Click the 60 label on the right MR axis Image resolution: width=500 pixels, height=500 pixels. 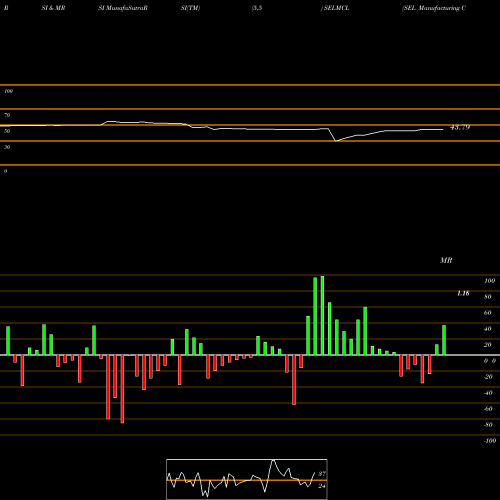pos(488,313)
